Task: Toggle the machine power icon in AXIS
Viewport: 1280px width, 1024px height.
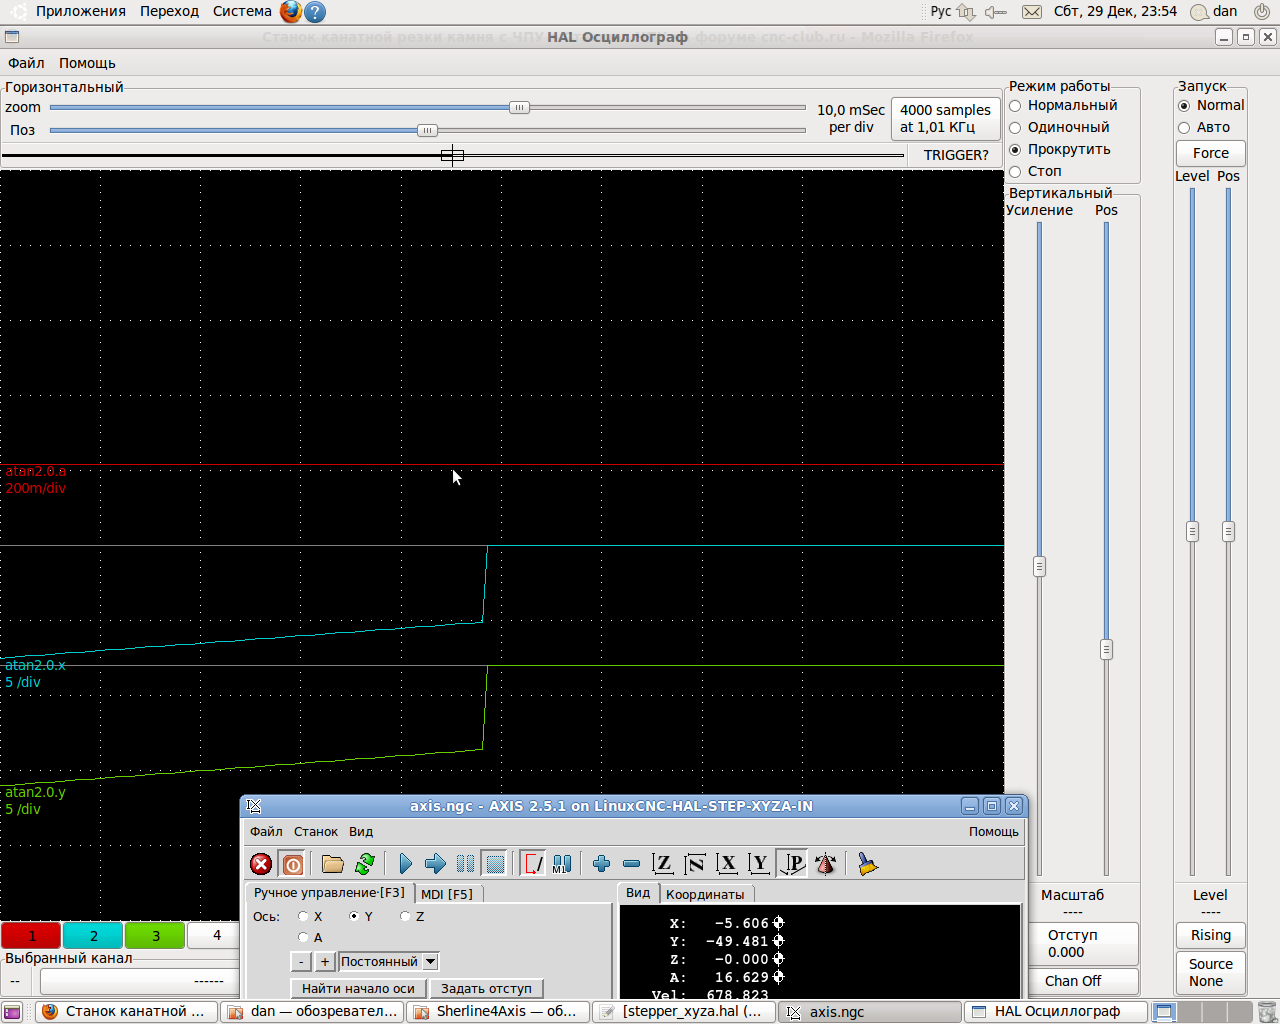Action: point(293,864)
